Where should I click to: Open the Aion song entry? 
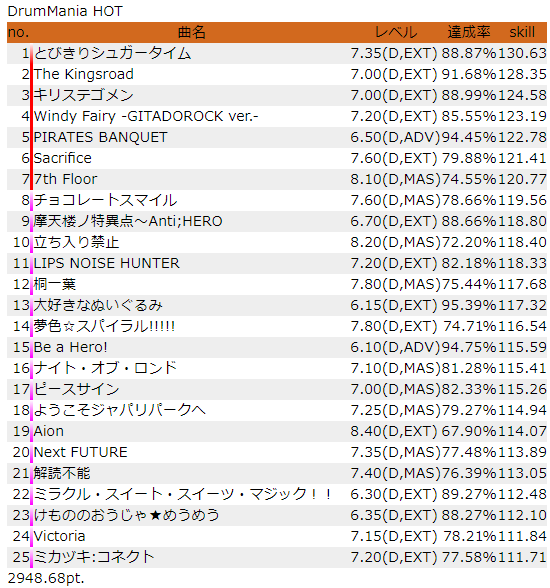point(49,431)
